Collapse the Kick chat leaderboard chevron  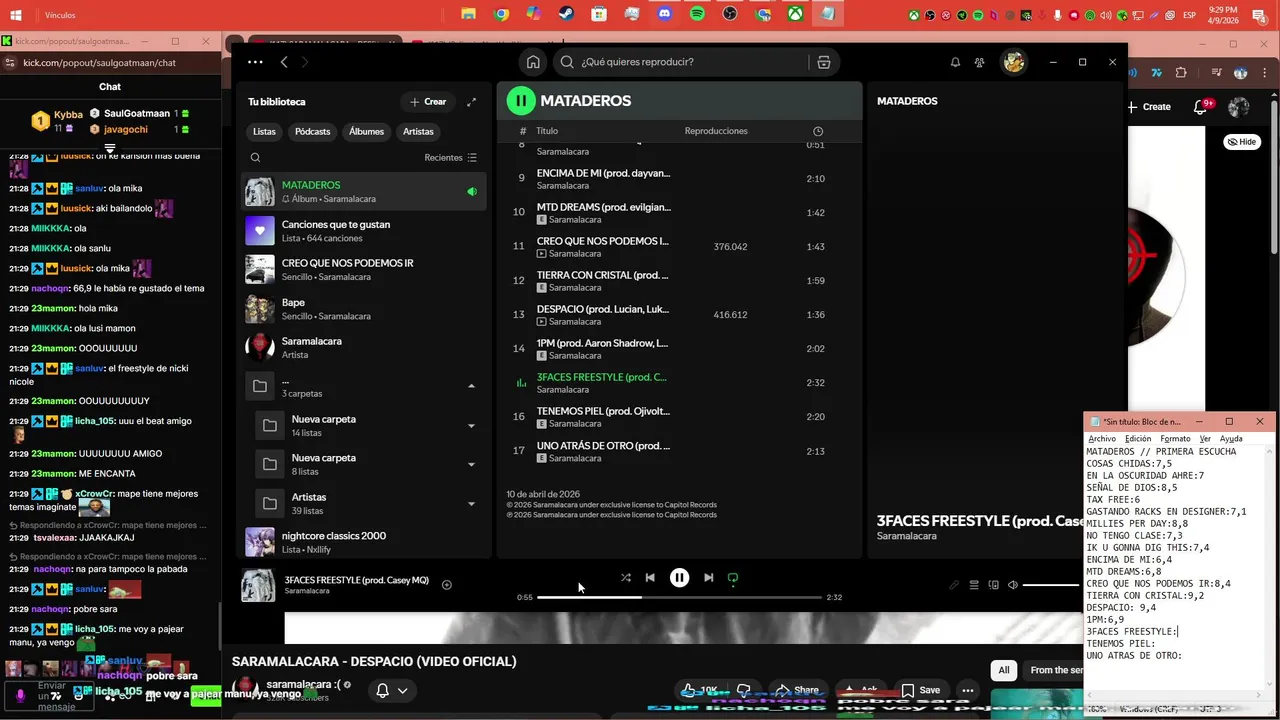click(x=110, y=148)
